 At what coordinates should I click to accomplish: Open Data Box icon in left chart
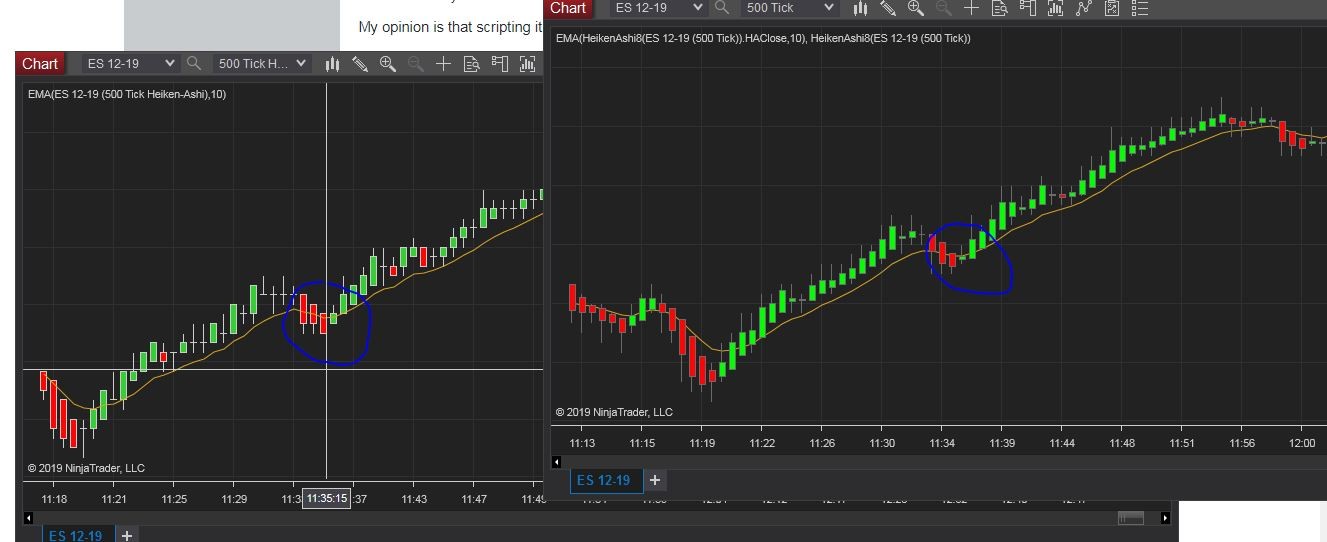coord(472,64)
